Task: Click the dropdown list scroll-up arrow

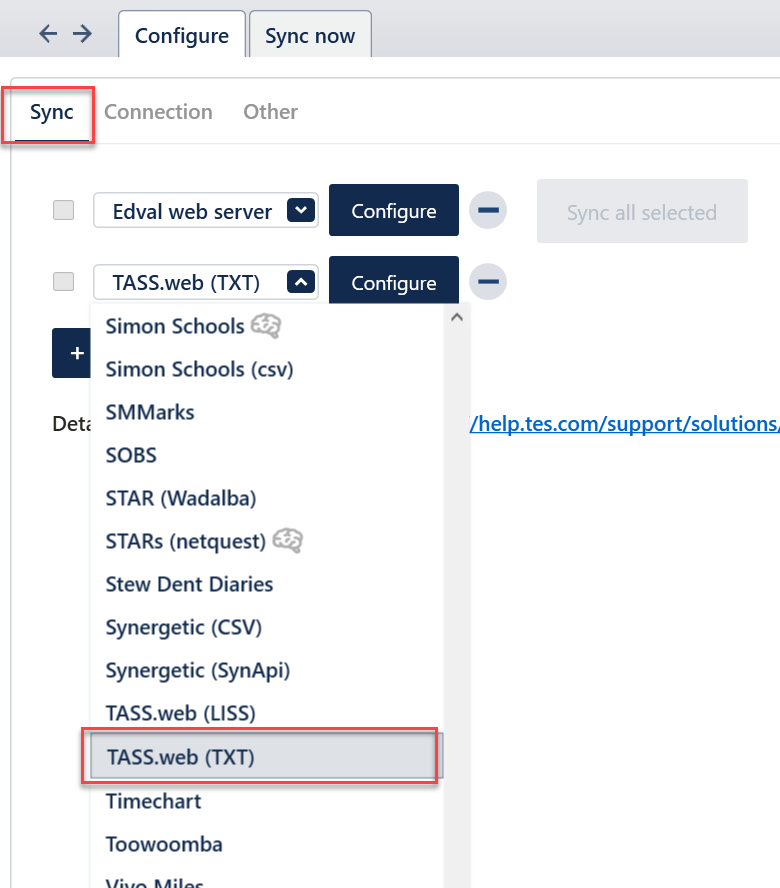Action: click(x=457, y=317)
